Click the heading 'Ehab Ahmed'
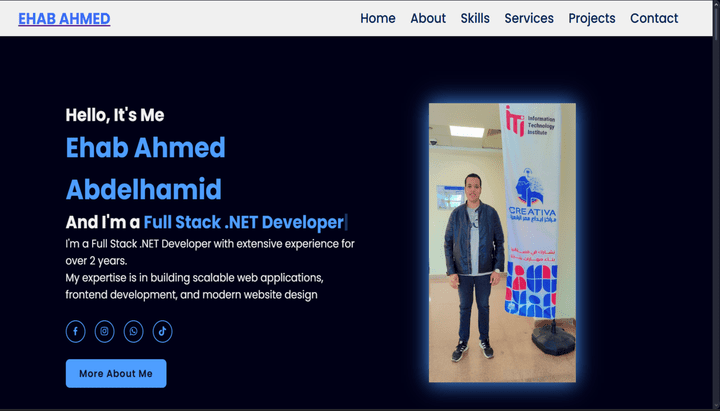The width and height of the screenshot is (720, 411). click(145, 147)
